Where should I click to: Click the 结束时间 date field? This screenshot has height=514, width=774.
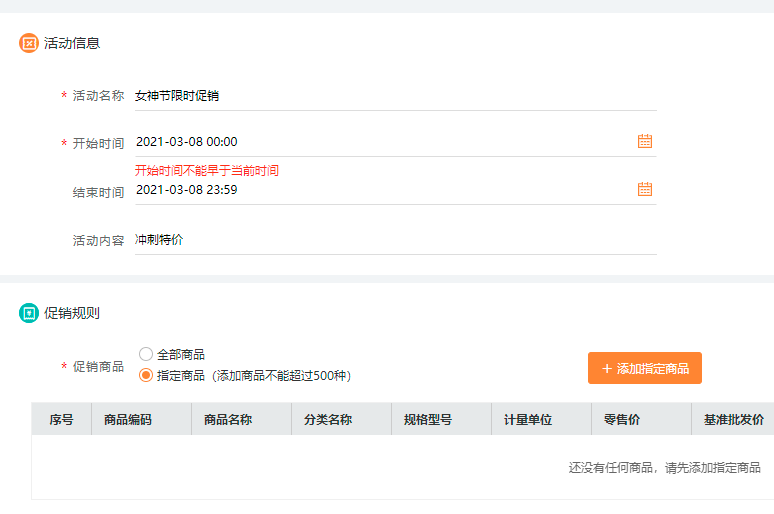(x=380, y=190)
